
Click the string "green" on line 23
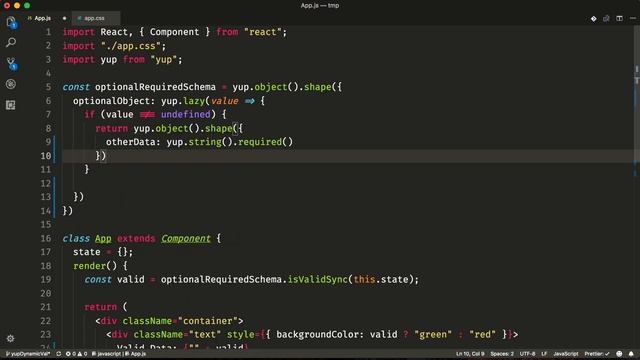pyautogui.click(x=433, y=335)
